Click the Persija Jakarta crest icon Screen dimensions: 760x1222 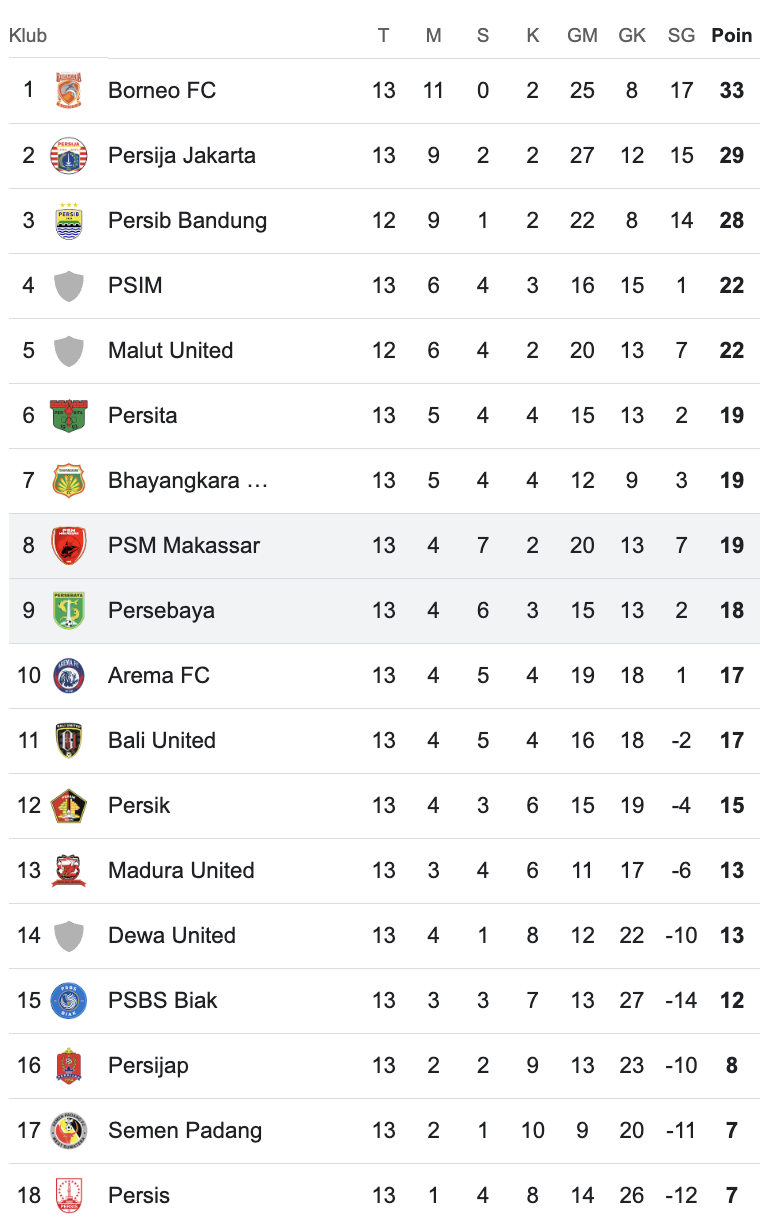69,155
